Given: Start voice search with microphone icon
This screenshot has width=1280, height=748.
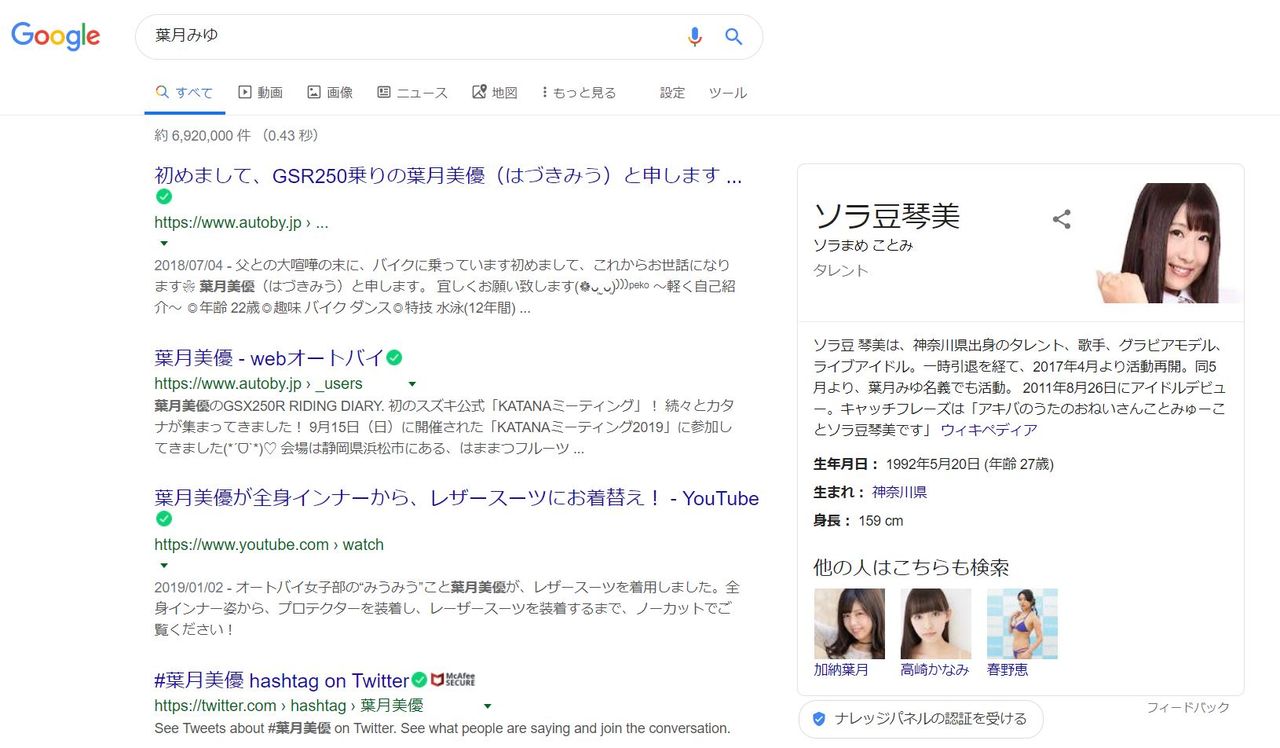Looking at the screenshot, I should click(x=694, y=37).
